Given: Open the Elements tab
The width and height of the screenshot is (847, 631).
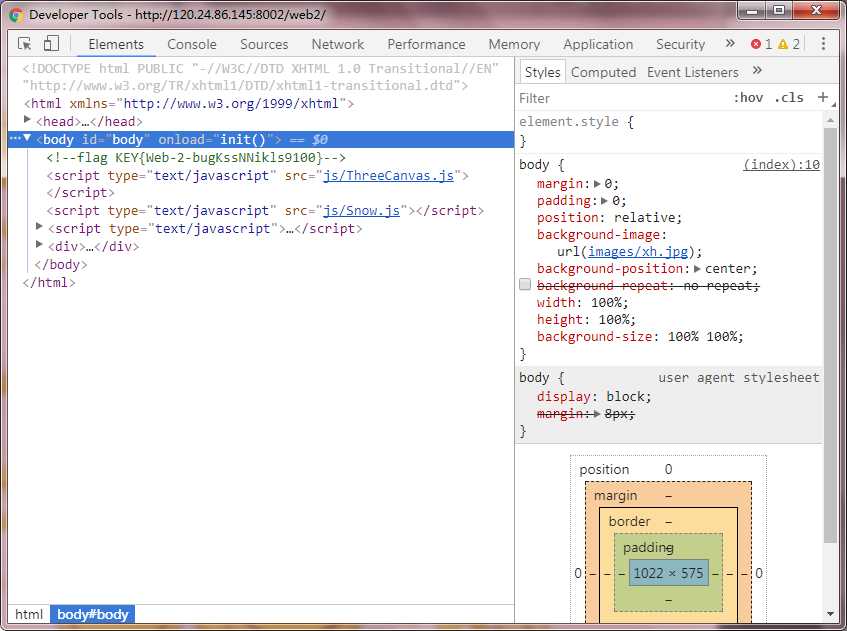Looking at the screenshot, I should point(116,44).
